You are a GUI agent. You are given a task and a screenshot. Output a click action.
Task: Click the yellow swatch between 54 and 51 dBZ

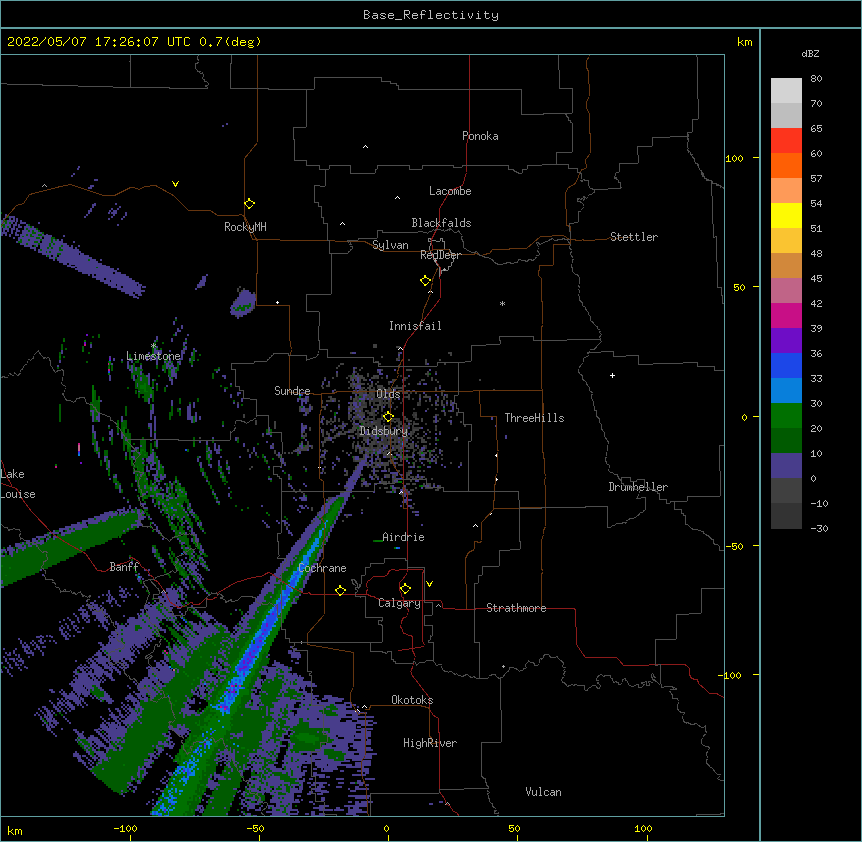point(786,215)
